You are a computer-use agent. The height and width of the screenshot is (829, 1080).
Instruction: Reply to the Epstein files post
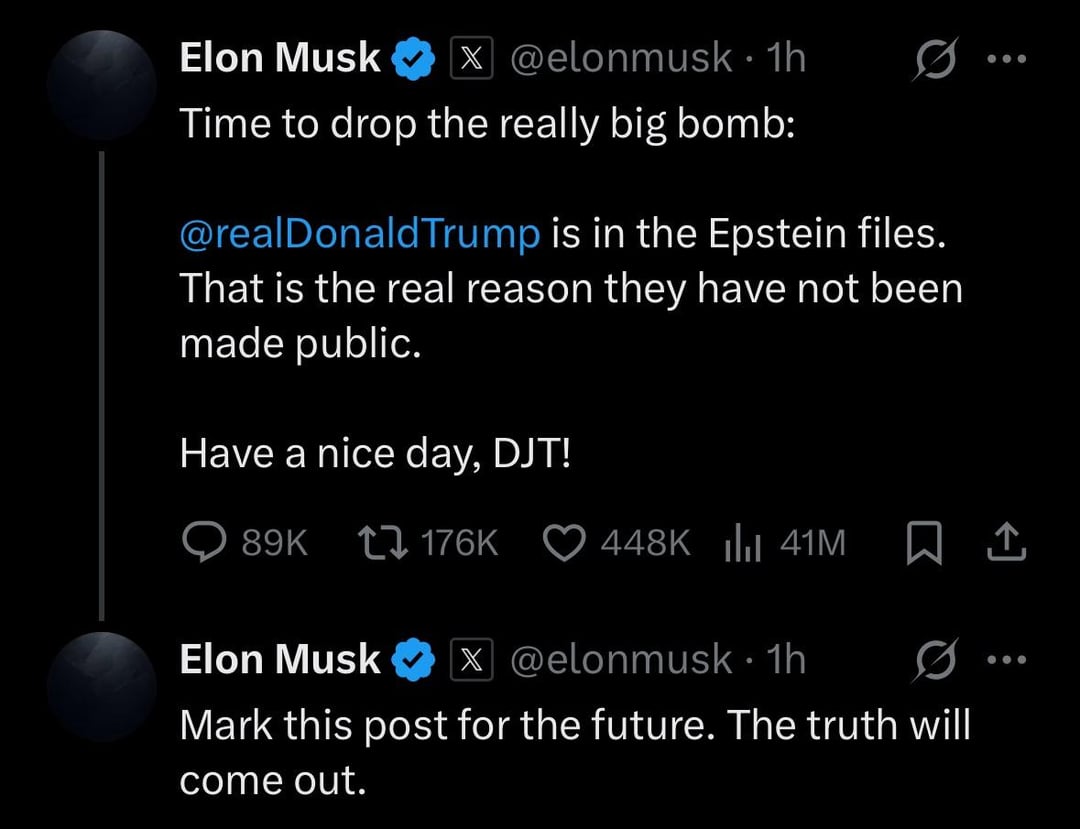pyautogui.click(x=207, y=543)
